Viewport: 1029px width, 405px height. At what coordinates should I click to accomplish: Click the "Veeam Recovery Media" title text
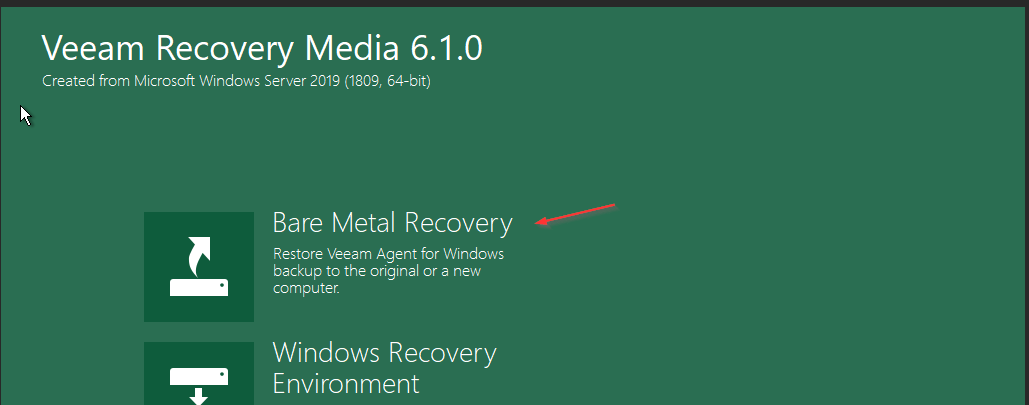click(x=220, y=49)
